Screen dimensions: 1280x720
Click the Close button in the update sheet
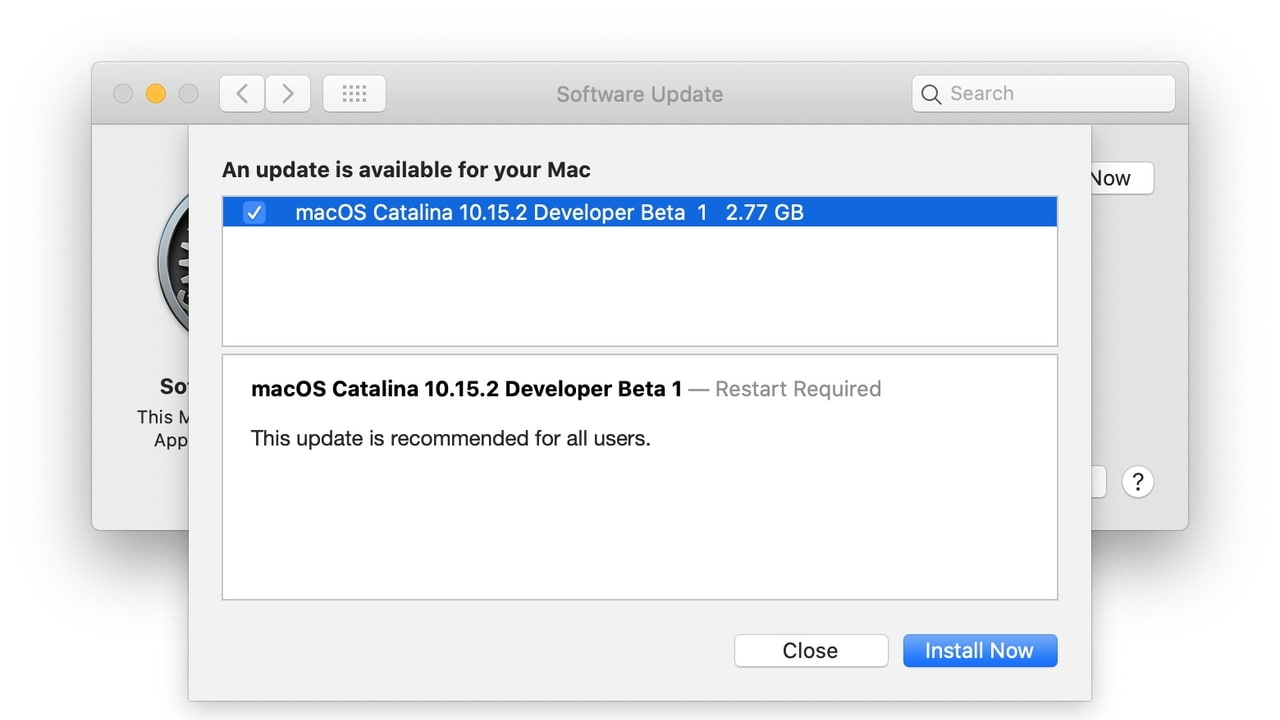coord(810,650)
